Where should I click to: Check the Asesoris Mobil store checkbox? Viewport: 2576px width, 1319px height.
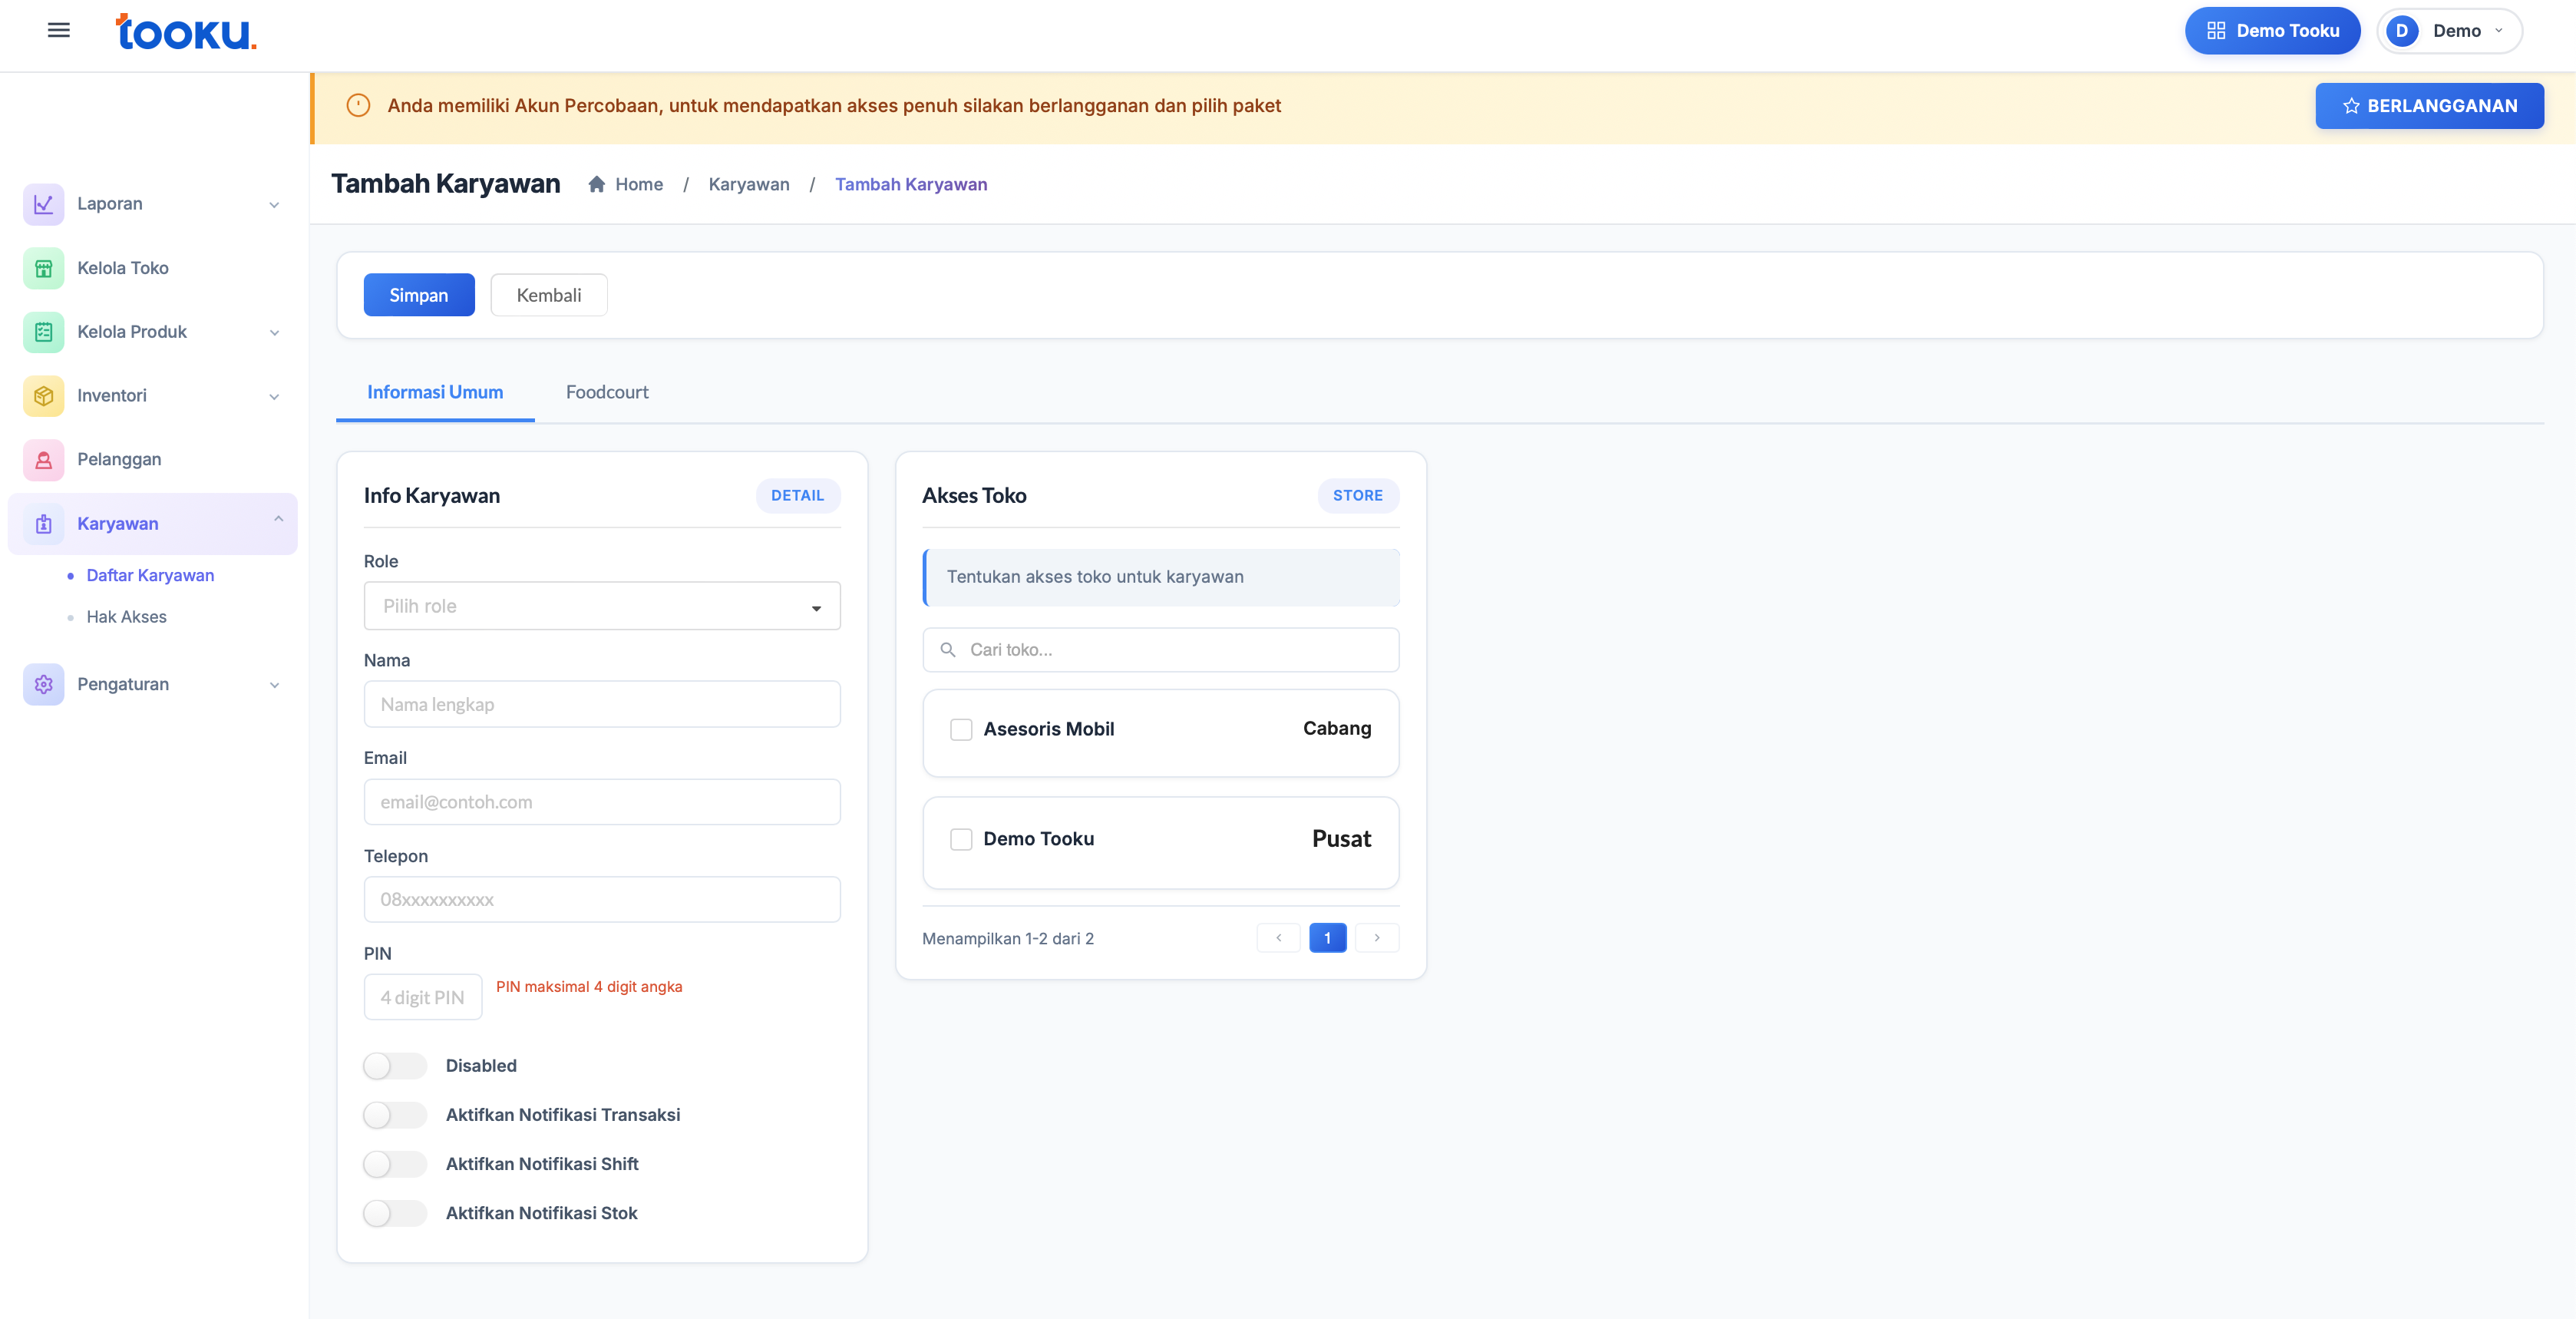[961, 730]
